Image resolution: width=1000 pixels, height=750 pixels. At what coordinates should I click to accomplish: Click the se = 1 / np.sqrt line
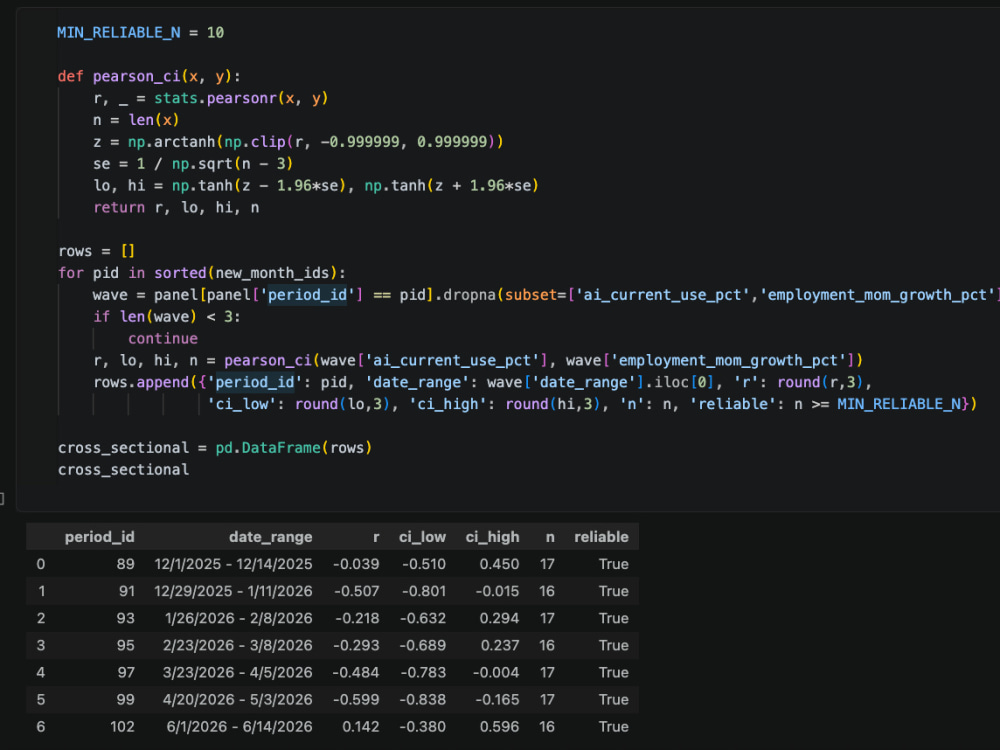pos(193,164)
